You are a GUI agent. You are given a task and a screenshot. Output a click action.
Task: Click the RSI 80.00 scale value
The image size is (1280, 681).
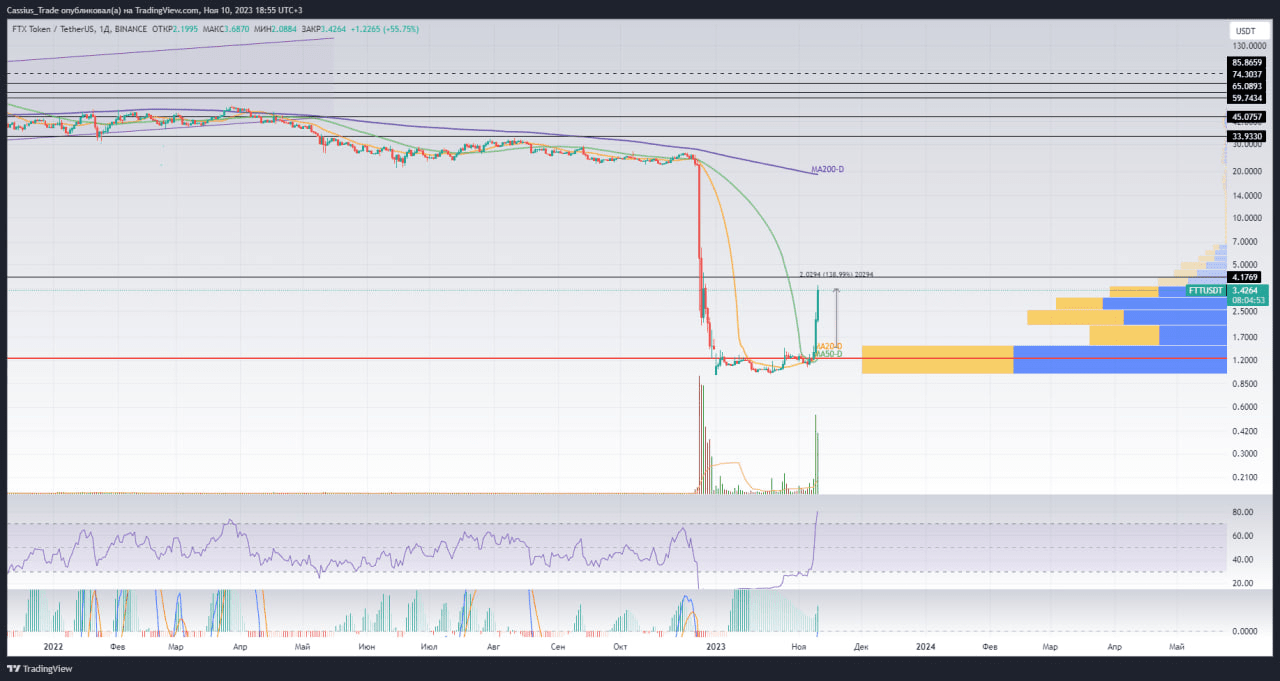(x=1243, y=512)
